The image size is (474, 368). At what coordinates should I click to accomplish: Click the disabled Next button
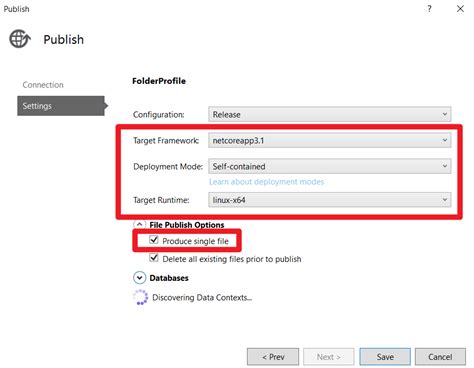coord(329,357)
